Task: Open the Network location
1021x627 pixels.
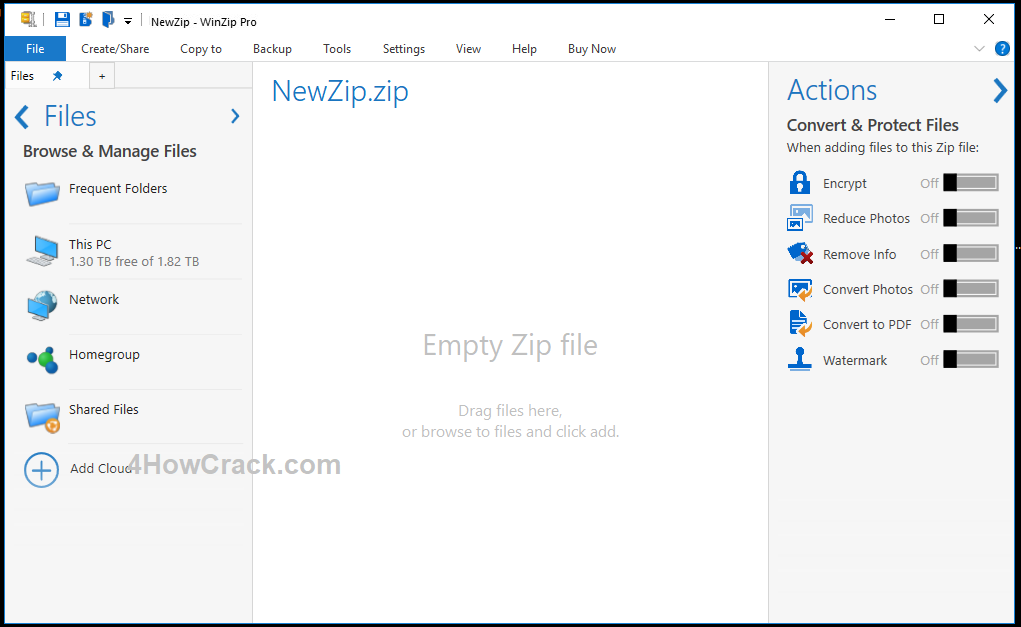Action: coord(94,300)
